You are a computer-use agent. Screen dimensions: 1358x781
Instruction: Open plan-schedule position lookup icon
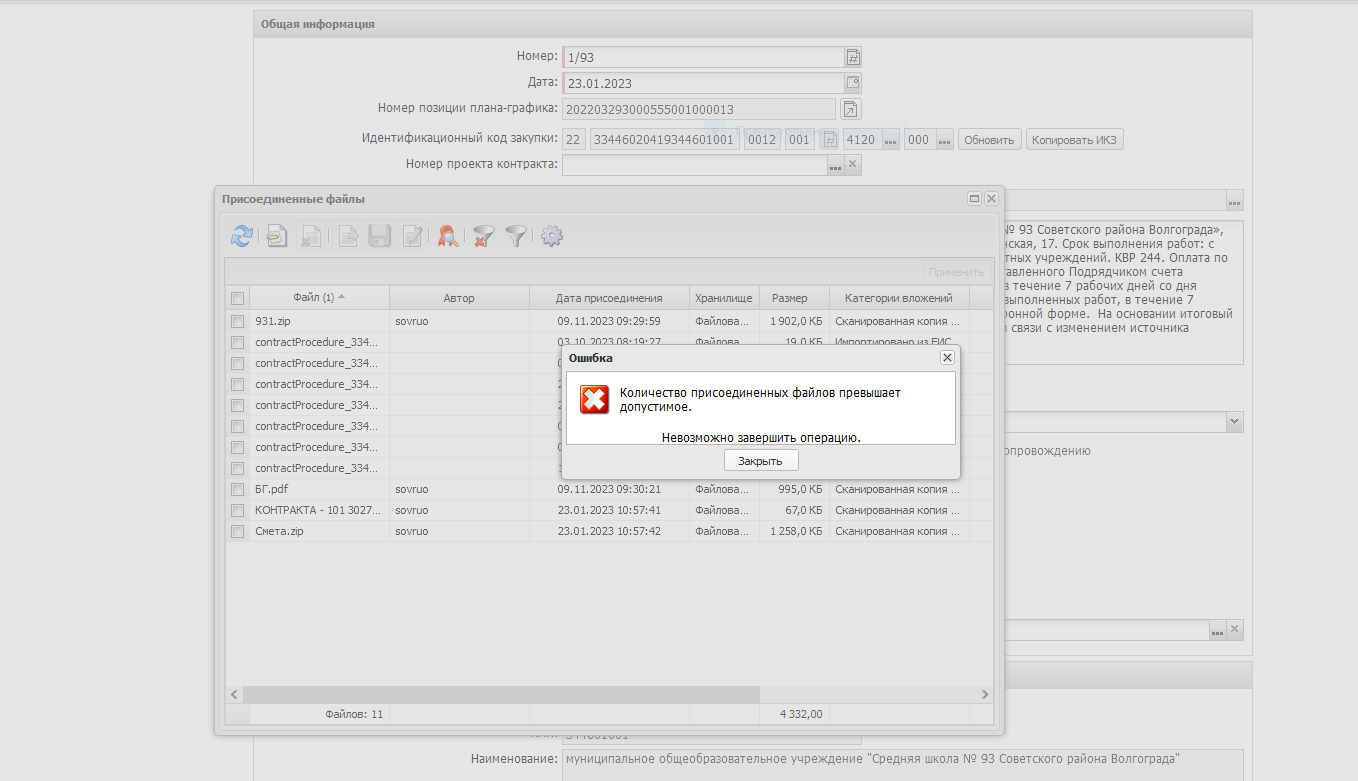[x=849, y=109]
